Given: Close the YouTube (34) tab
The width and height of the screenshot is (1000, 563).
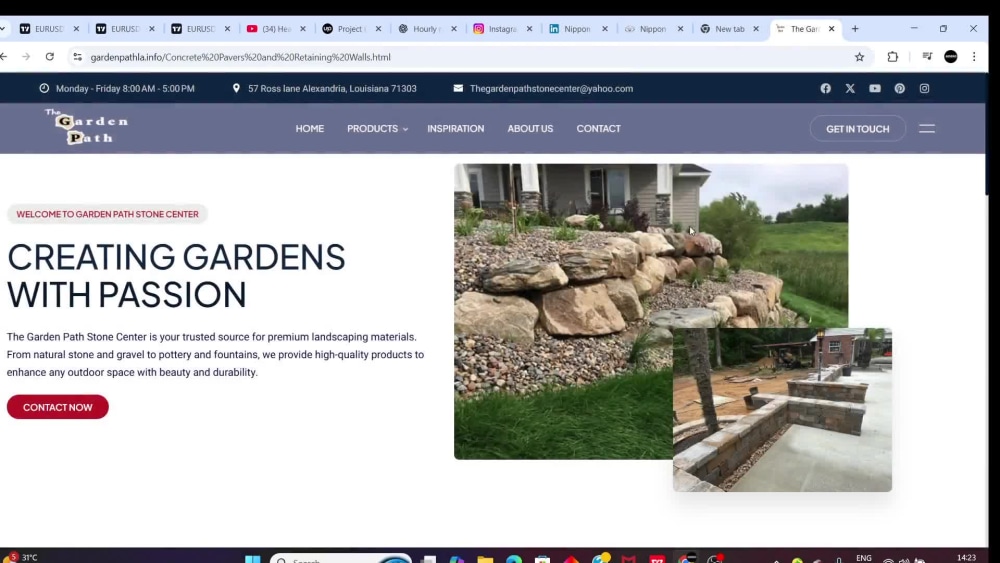Looking at the screenshot, I should click(303, 29).
